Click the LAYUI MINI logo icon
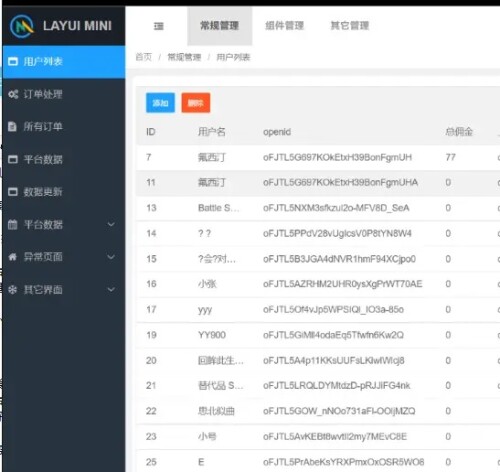This screenshot has height=472, width=500. click(22, 26)
